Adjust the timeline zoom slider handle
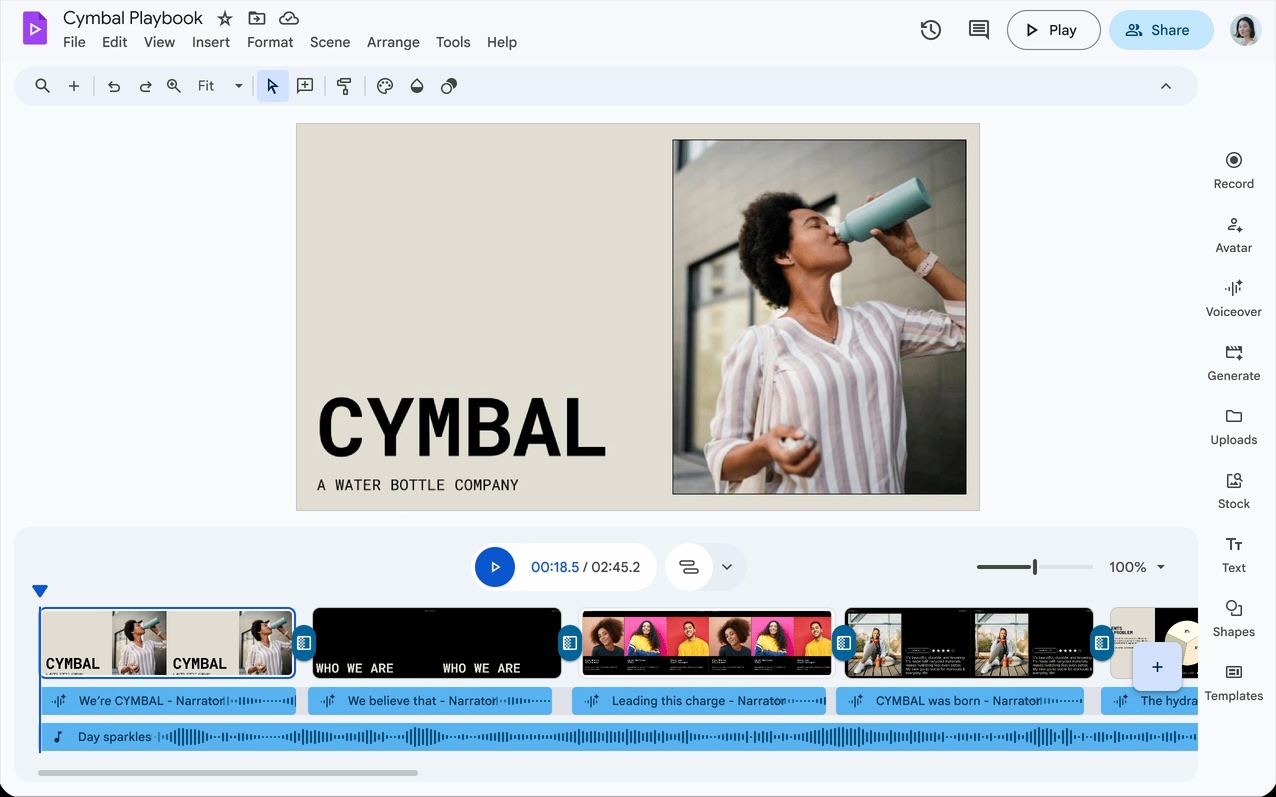Viewport: 1276px width, 797px height. coord(1034,567)
